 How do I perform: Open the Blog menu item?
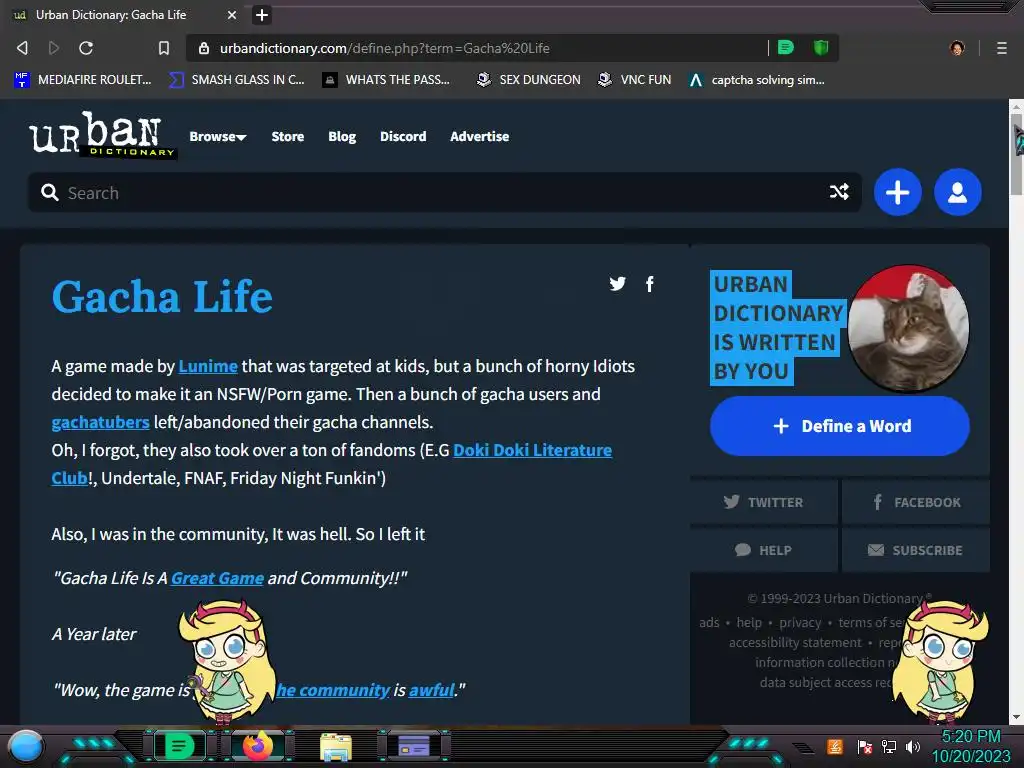(342, 136)
